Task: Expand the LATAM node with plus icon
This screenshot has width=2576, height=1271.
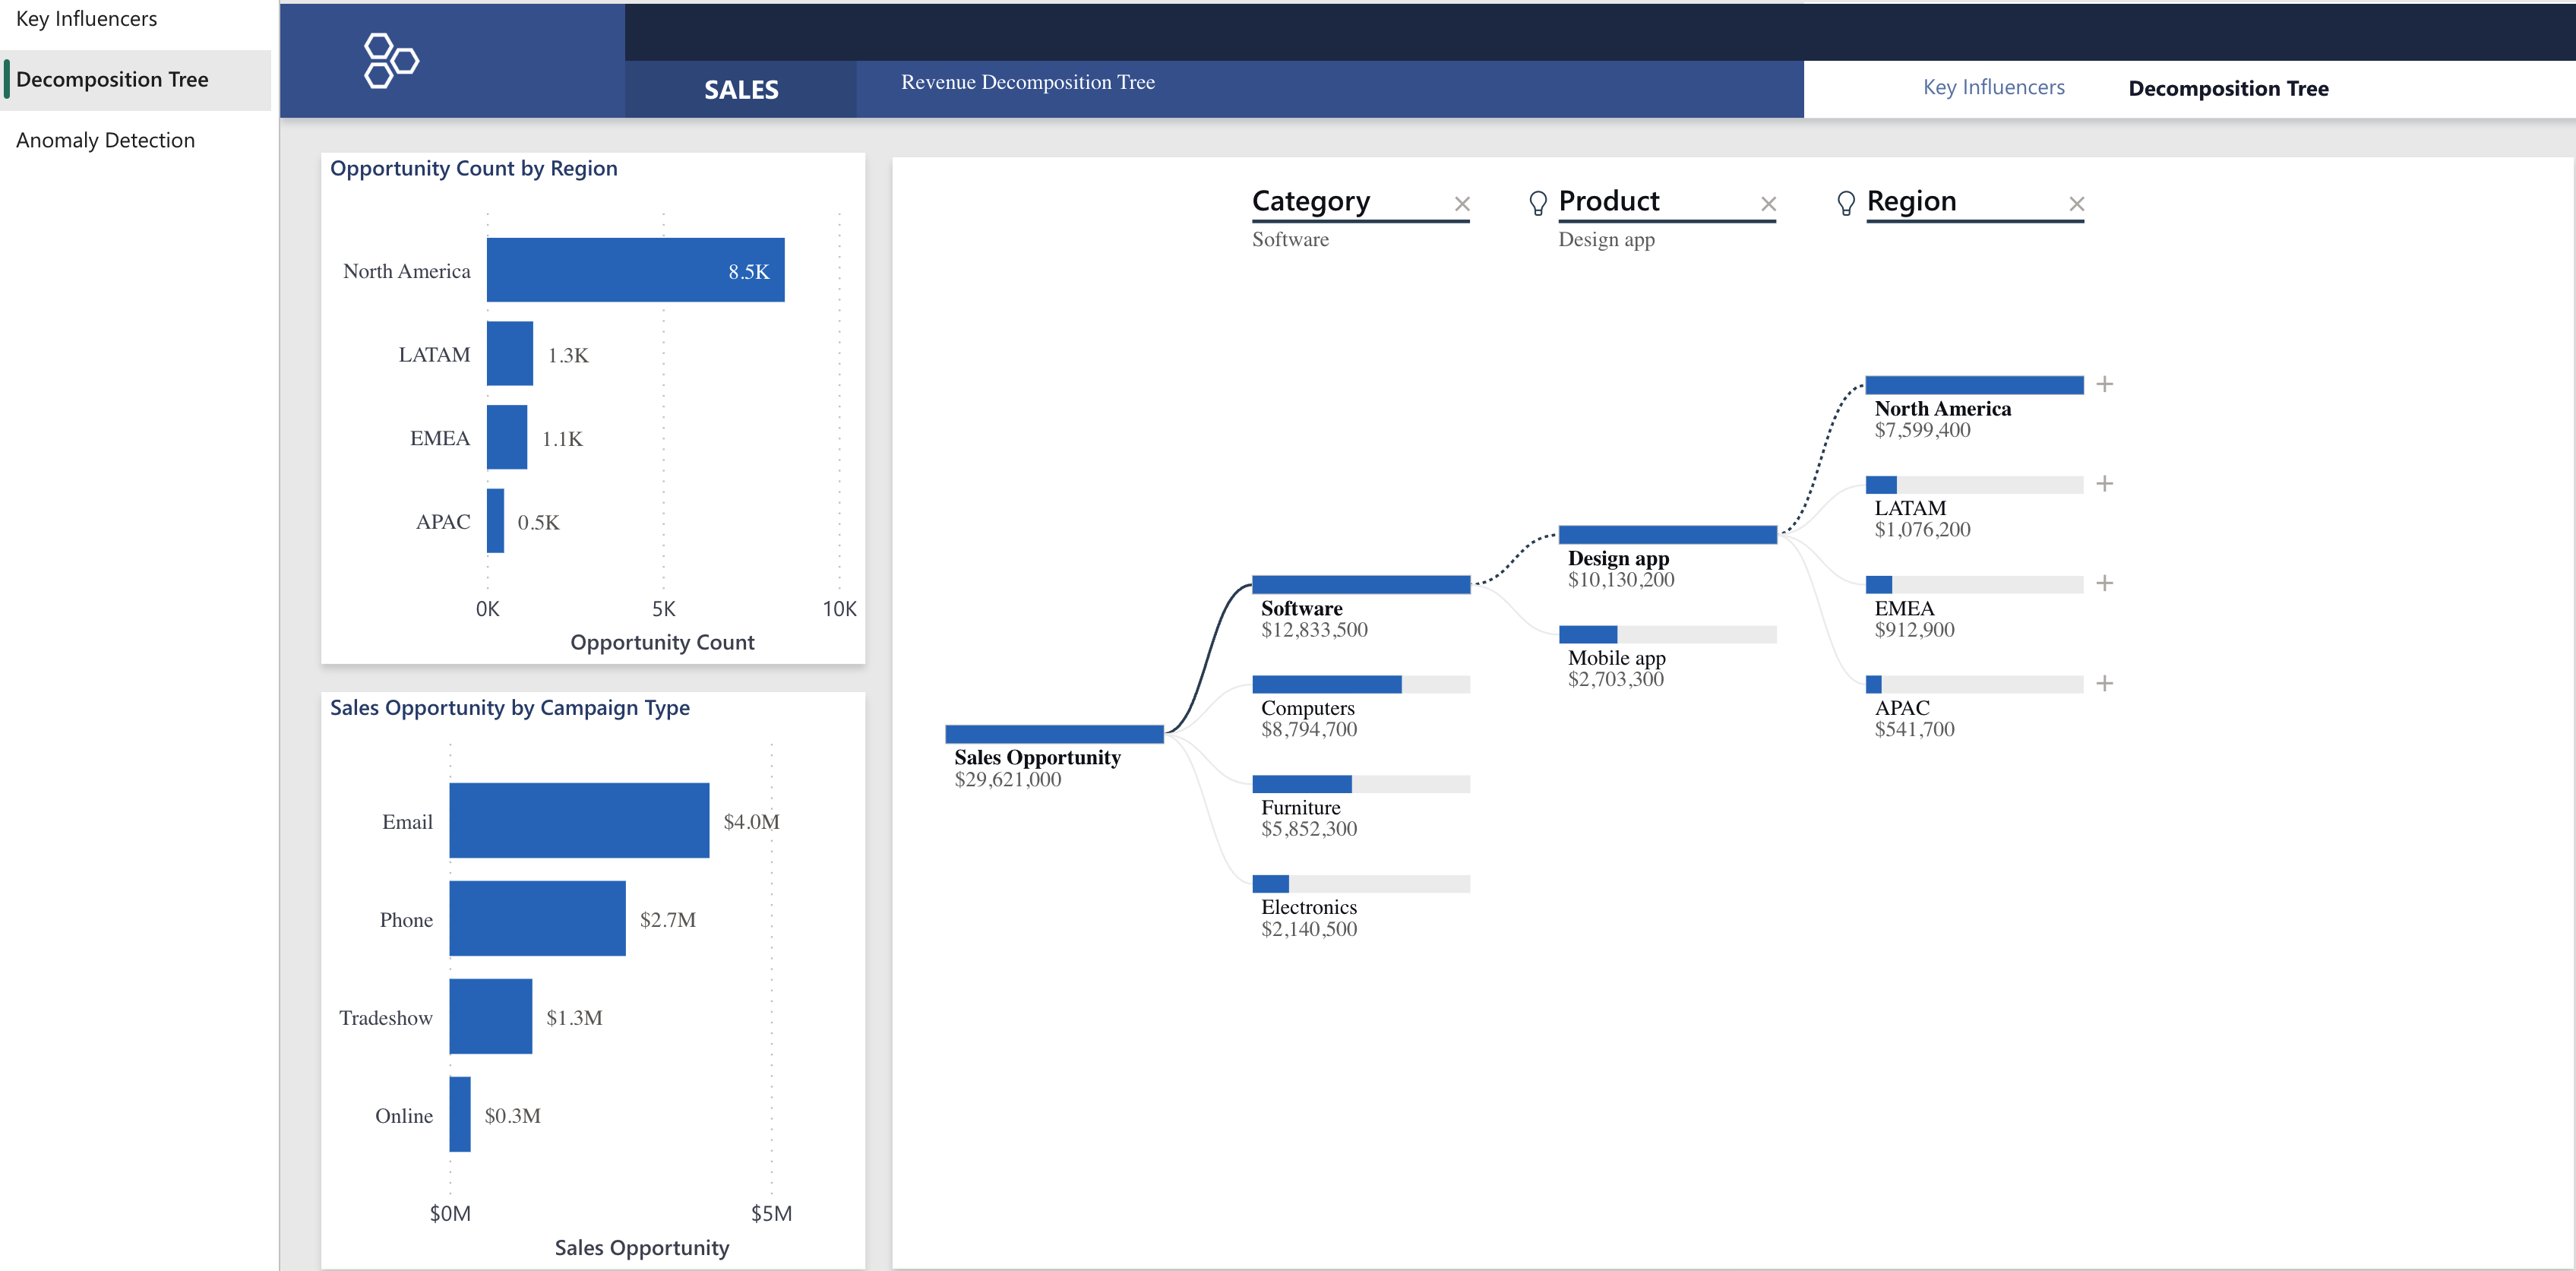Action: (x=2104, y=484)
